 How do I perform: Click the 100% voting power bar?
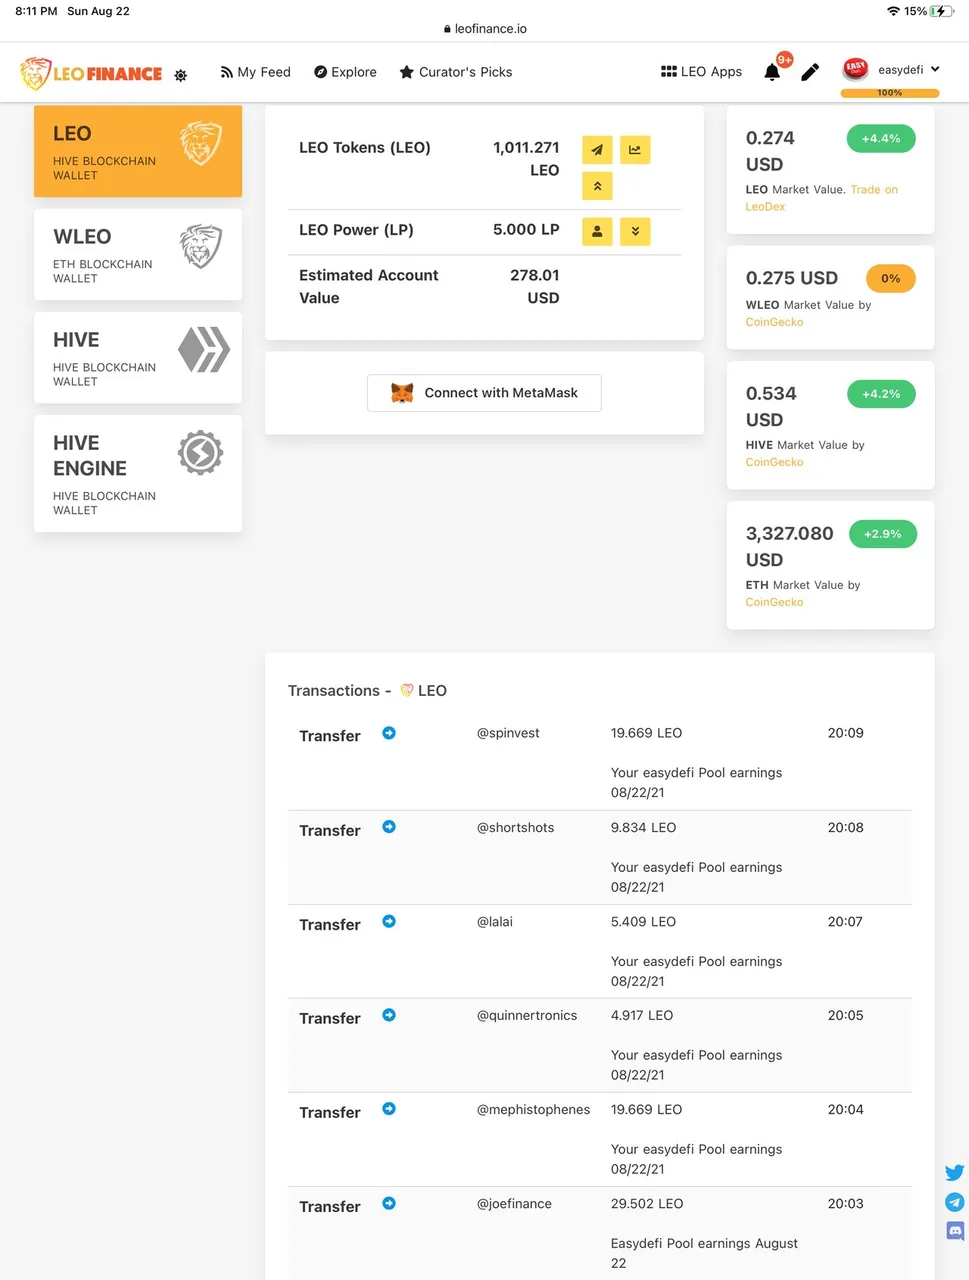click(x=890, y=93)
